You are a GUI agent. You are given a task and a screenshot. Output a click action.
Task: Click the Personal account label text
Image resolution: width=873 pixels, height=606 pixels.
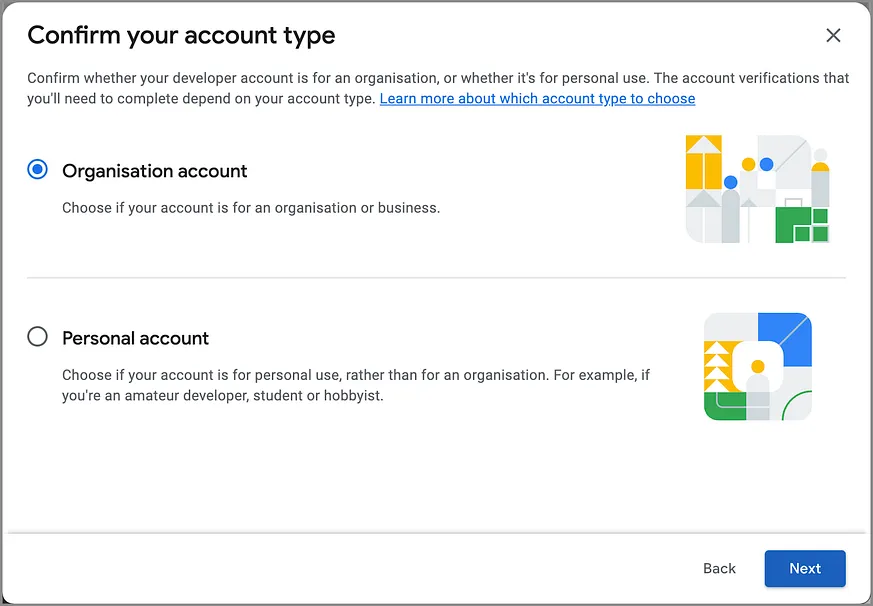(135, 338)
